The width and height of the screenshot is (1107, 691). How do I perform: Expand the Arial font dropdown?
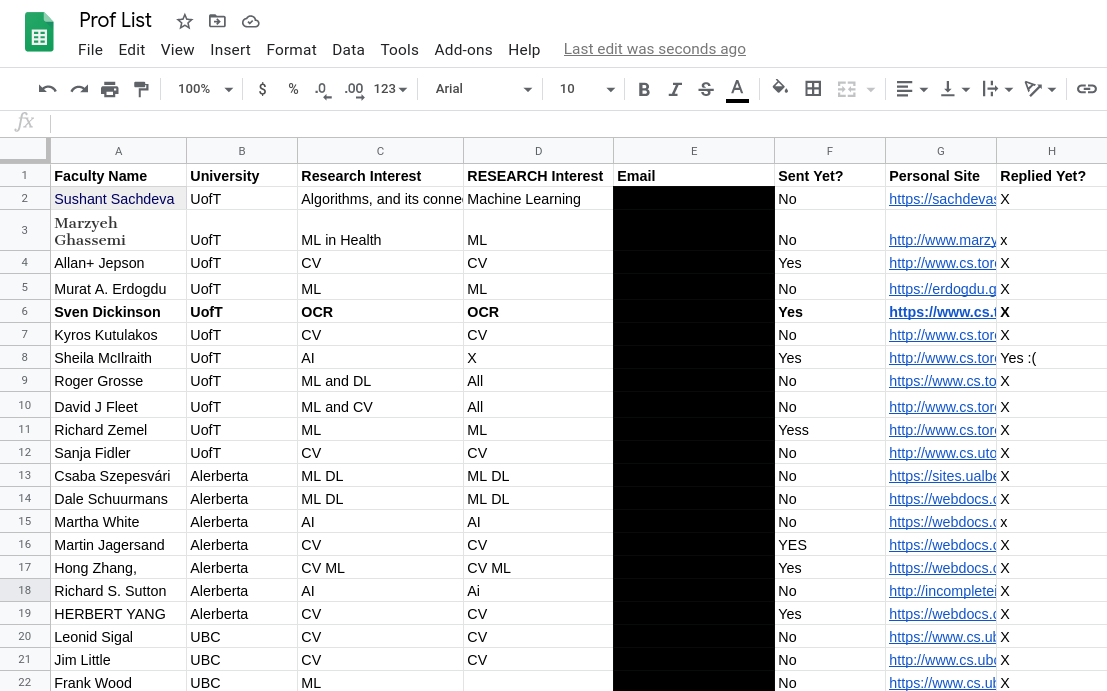(x=484, y=89)
